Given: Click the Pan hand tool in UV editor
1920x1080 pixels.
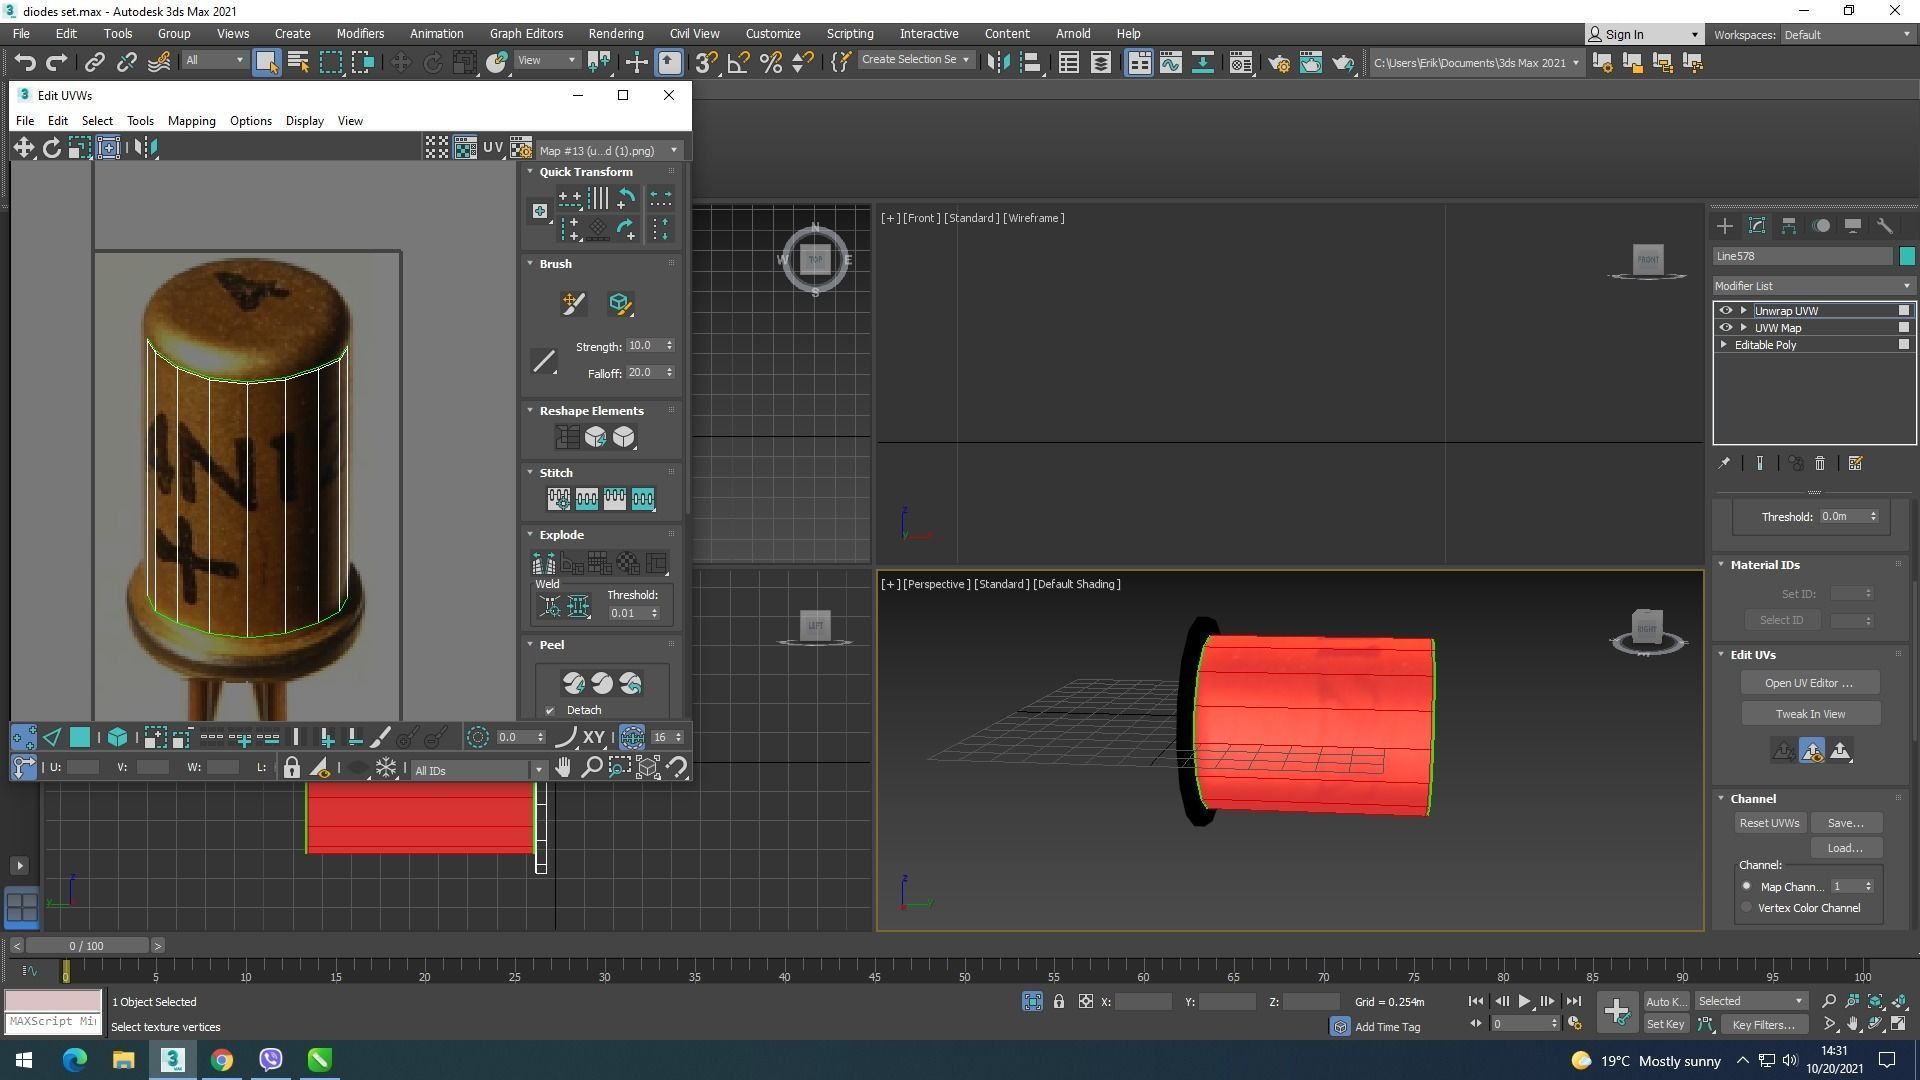Looking at the screenshot, I should [x=564, y=768].
